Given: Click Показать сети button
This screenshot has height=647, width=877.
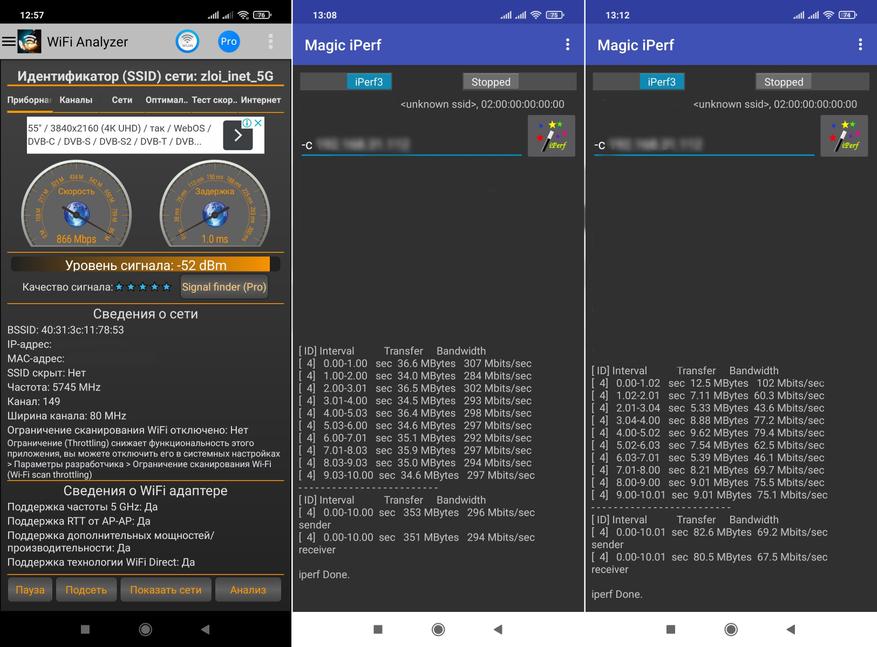Looking at the screenshot, I should tap(166, 590).
